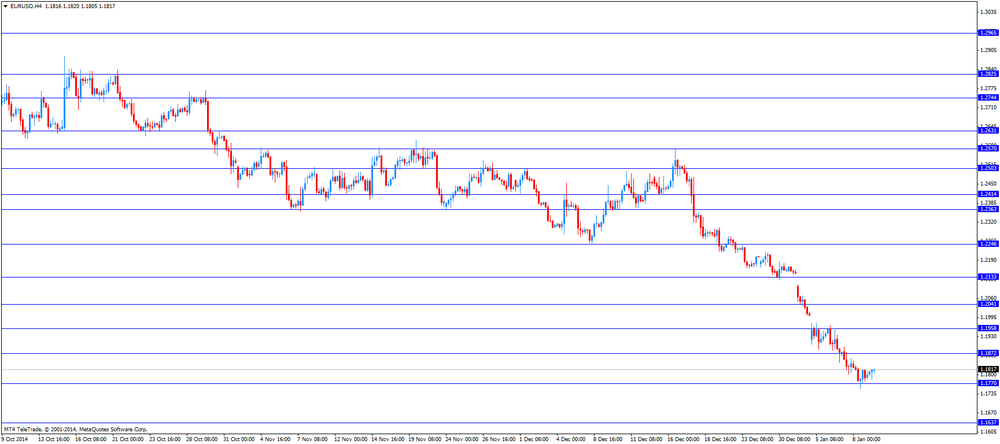Screen dimensions: 1000x444
Task: Click the 1.2905 price scale label
Action: point(988,50)
